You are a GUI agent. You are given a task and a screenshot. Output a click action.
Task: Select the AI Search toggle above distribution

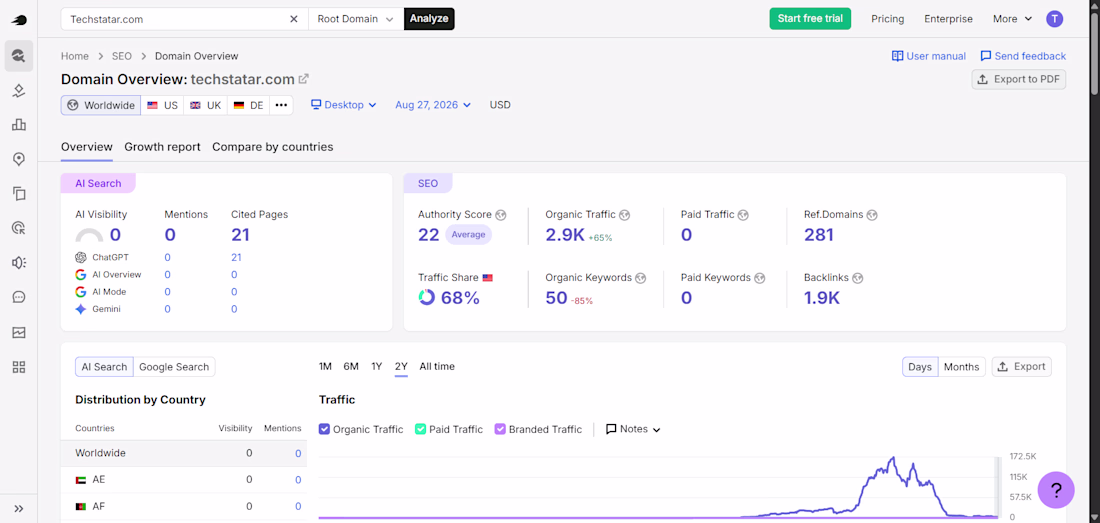coord(104,367)
